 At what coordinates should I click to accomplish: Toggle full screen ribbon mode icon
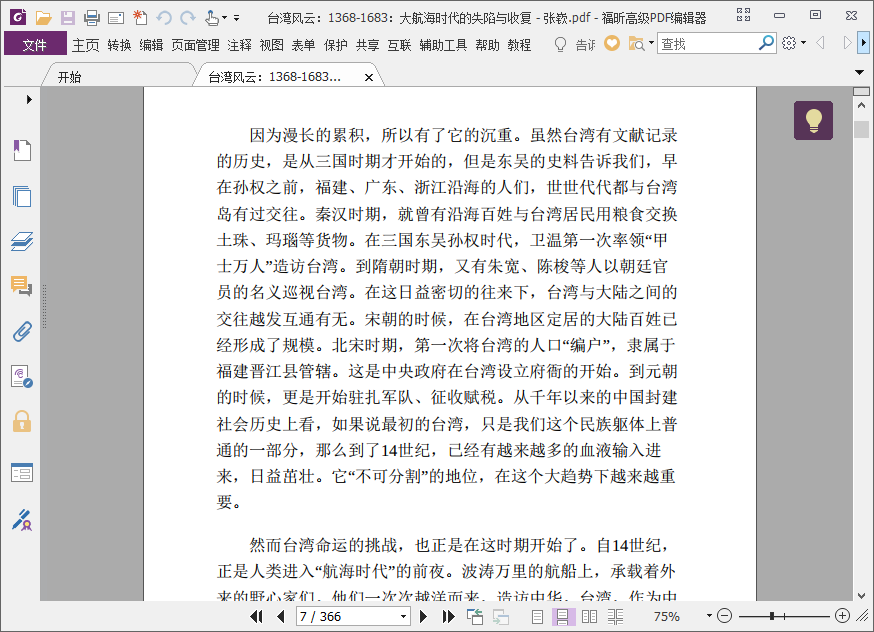(743, 15)
